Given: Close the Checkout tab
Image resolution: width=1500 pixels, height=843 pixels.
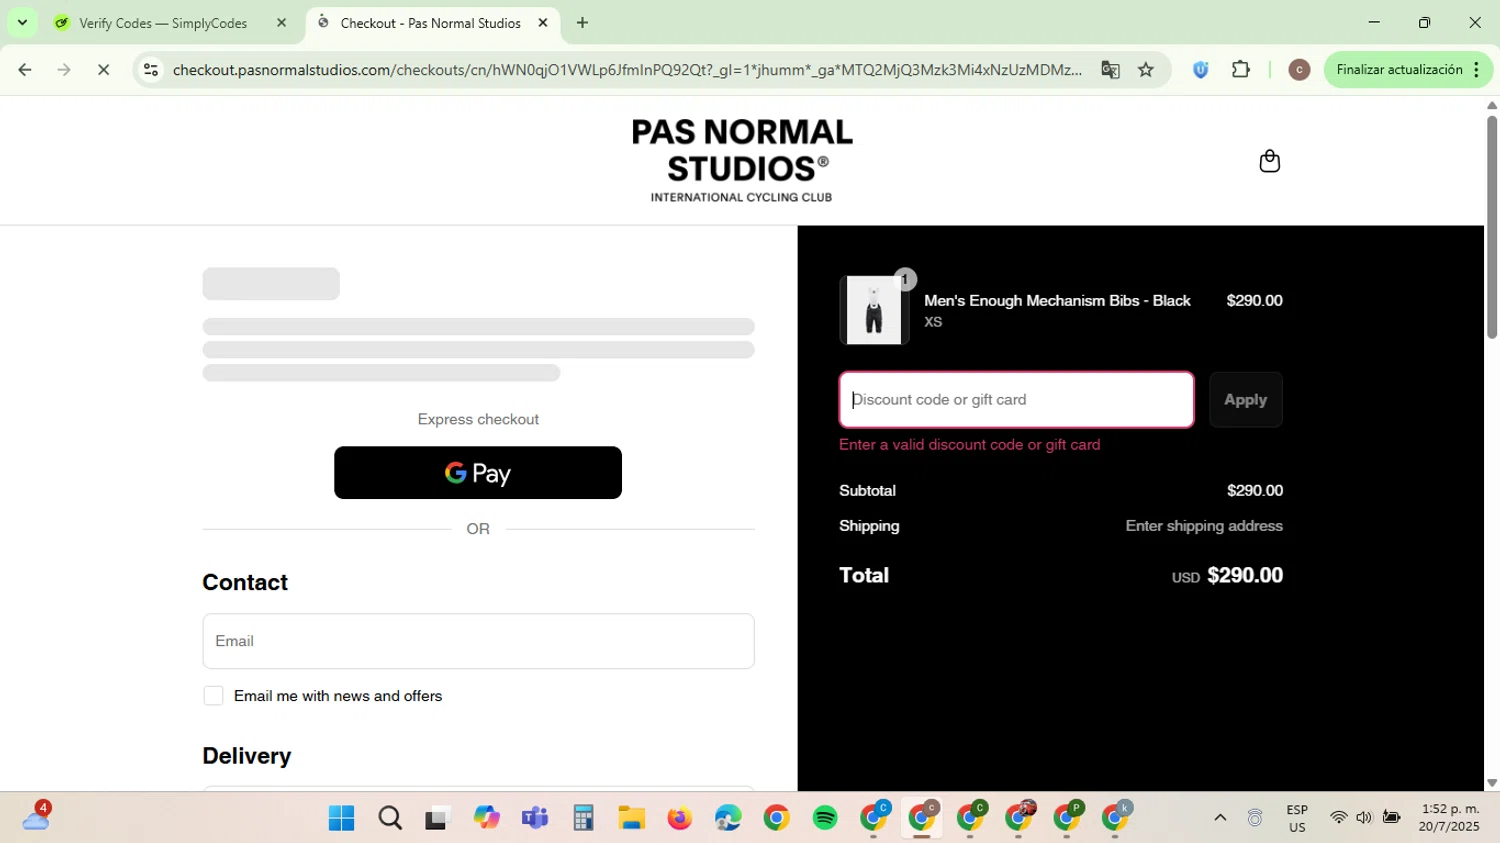Looking at the screenshot, I should 543,23.
